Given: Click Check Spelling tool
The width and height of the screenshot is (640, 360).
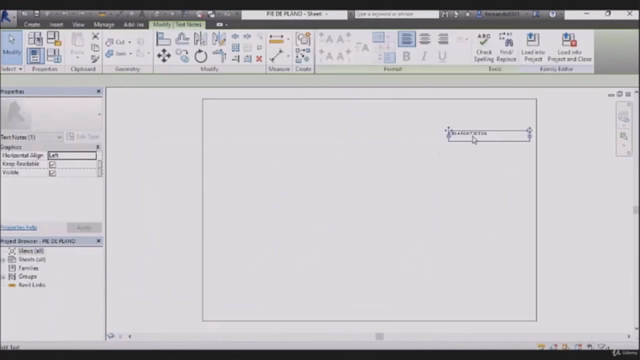Looking at the screenshot, I should [x=484, y=47].
